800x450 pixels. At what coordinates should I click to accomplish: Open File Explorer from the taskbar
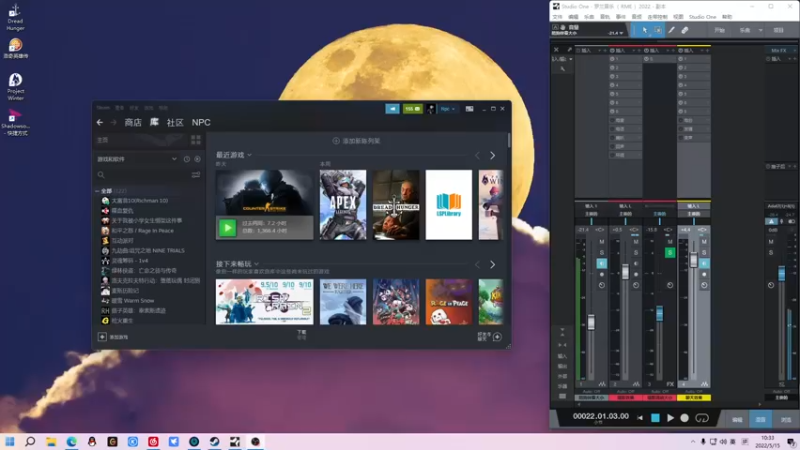(x=51, y=441)
